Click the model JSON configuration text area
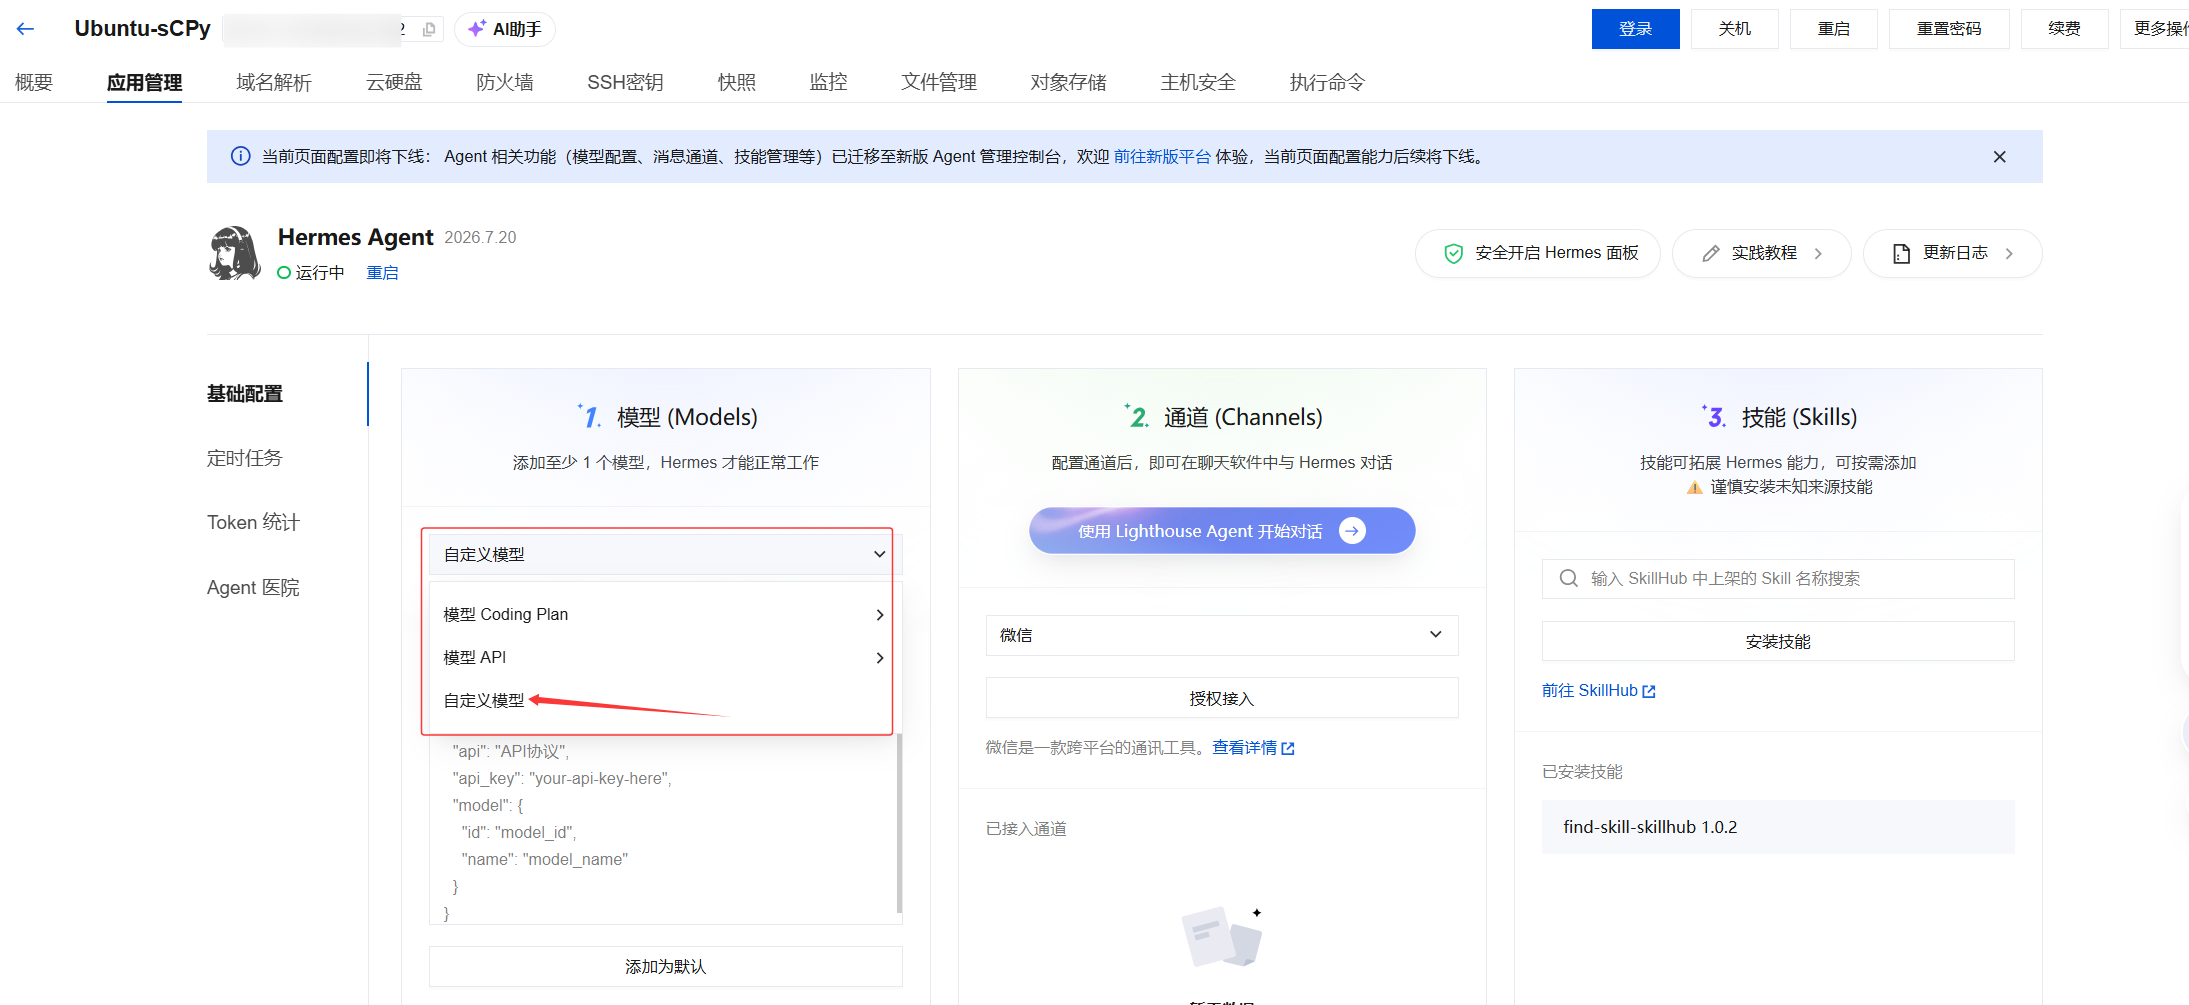This screenshot has width=2189, height=1005. (661, 829)
